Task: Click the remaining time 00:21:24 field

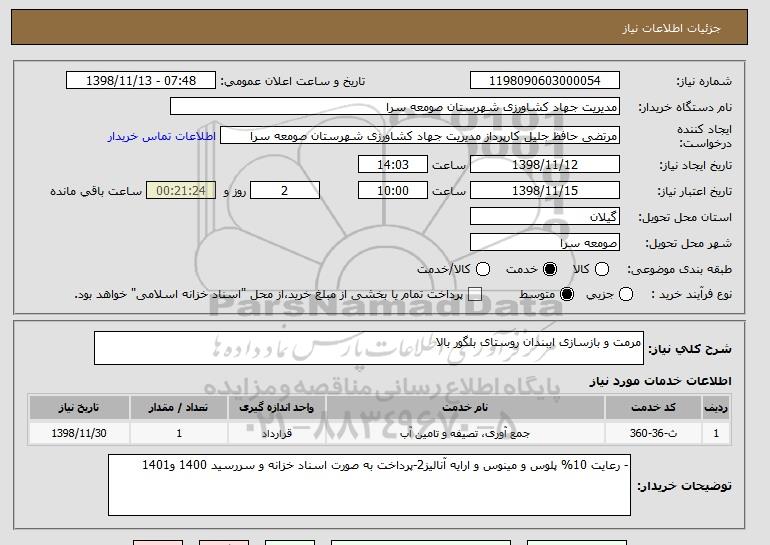Action: [x=181, y=191]
